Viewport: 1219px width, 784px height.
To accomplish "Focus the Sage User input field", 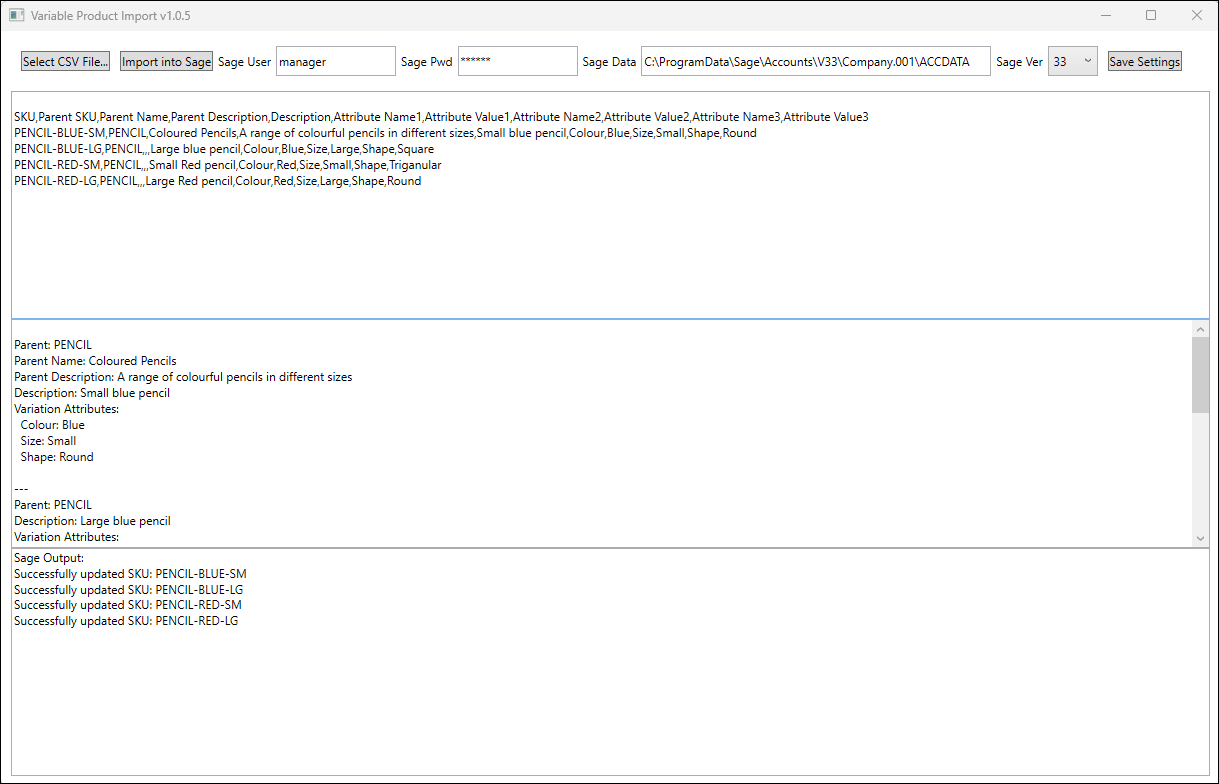I will point(335,61).
